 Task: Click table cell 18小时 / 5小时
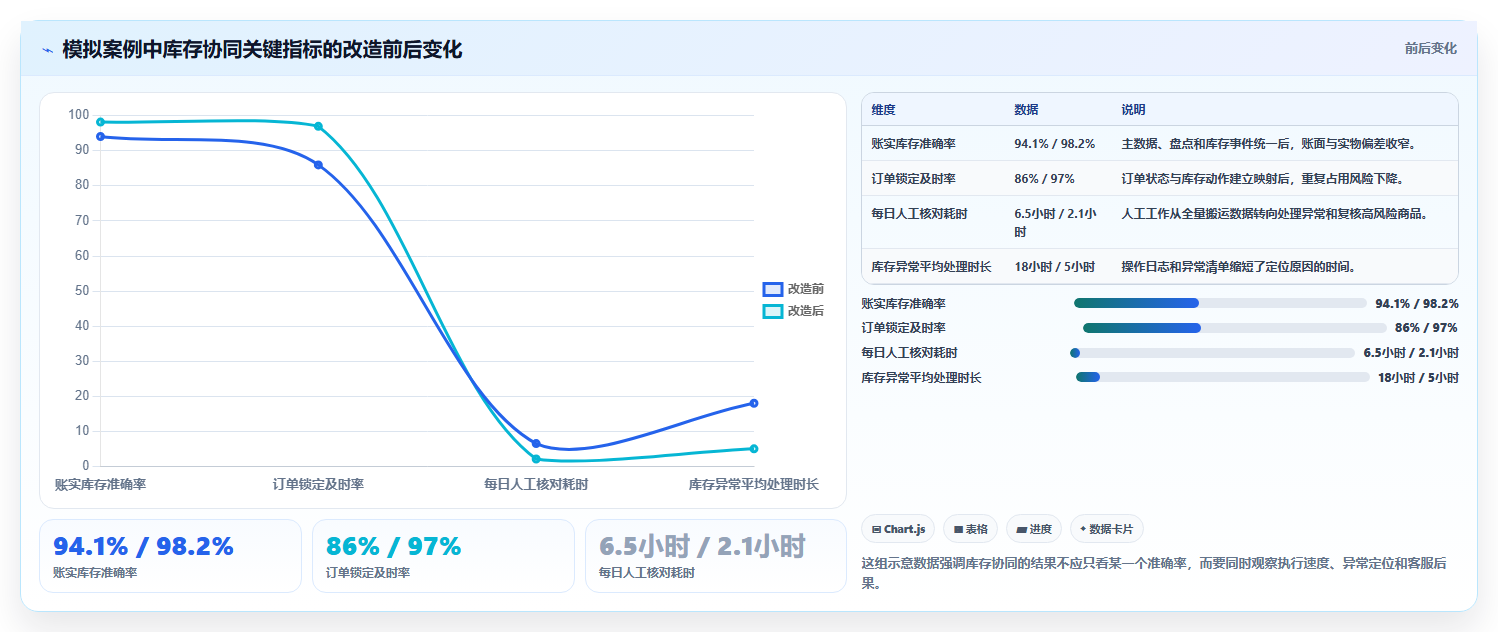click(1054, 267)
